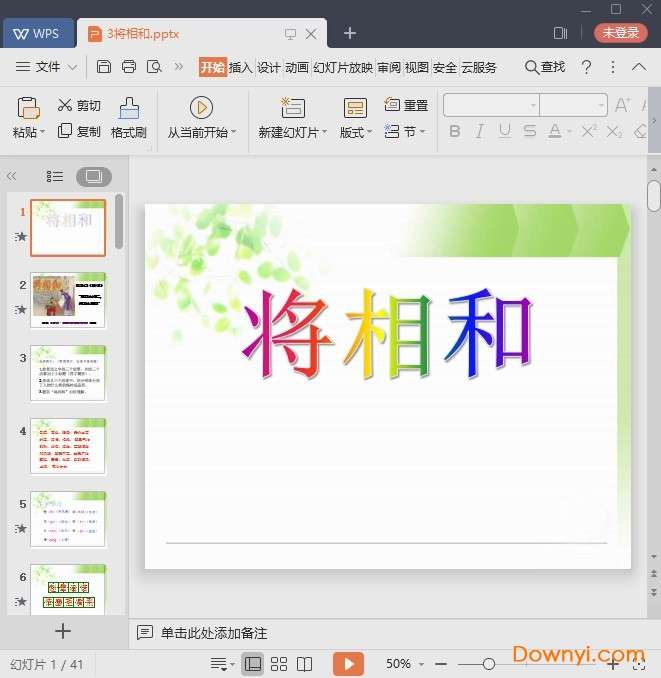
Task: Open 从当前开始 dropdown arrow
Action: coord(234,131)
